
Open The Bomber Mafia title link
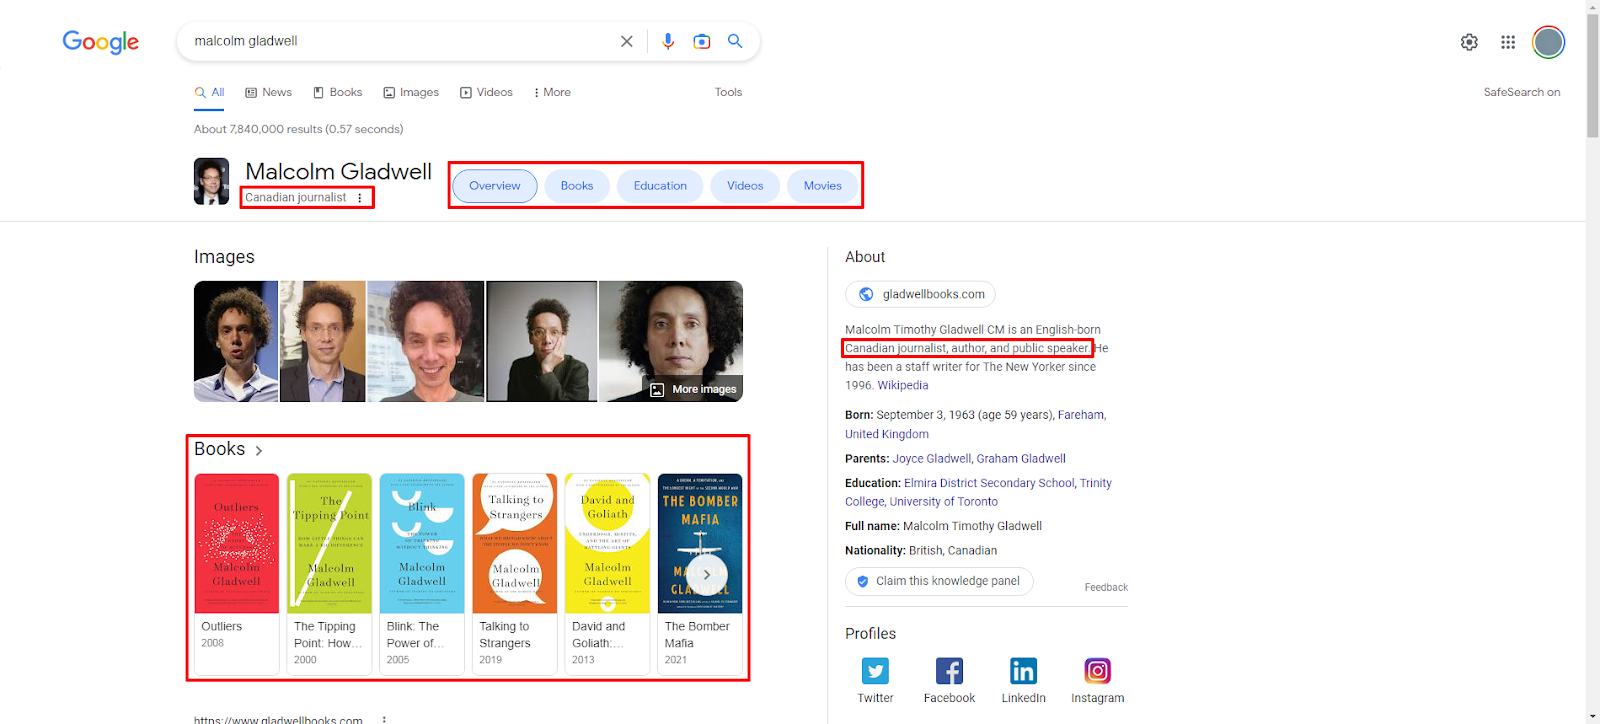[697, 635]
